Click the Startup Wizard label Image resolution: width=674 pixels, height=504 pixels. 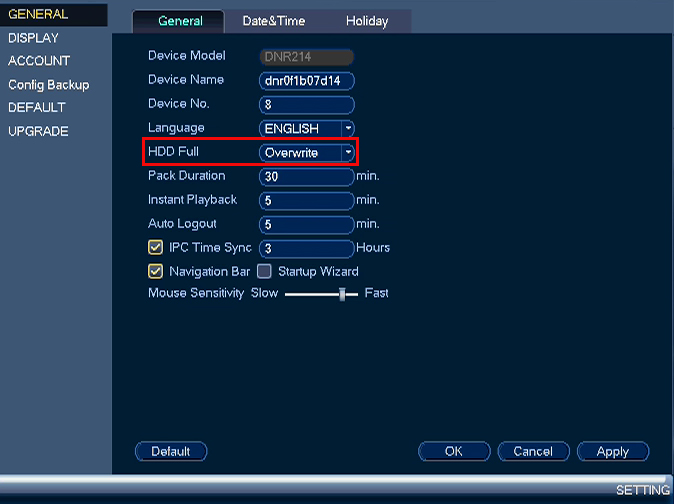point(318,272)
